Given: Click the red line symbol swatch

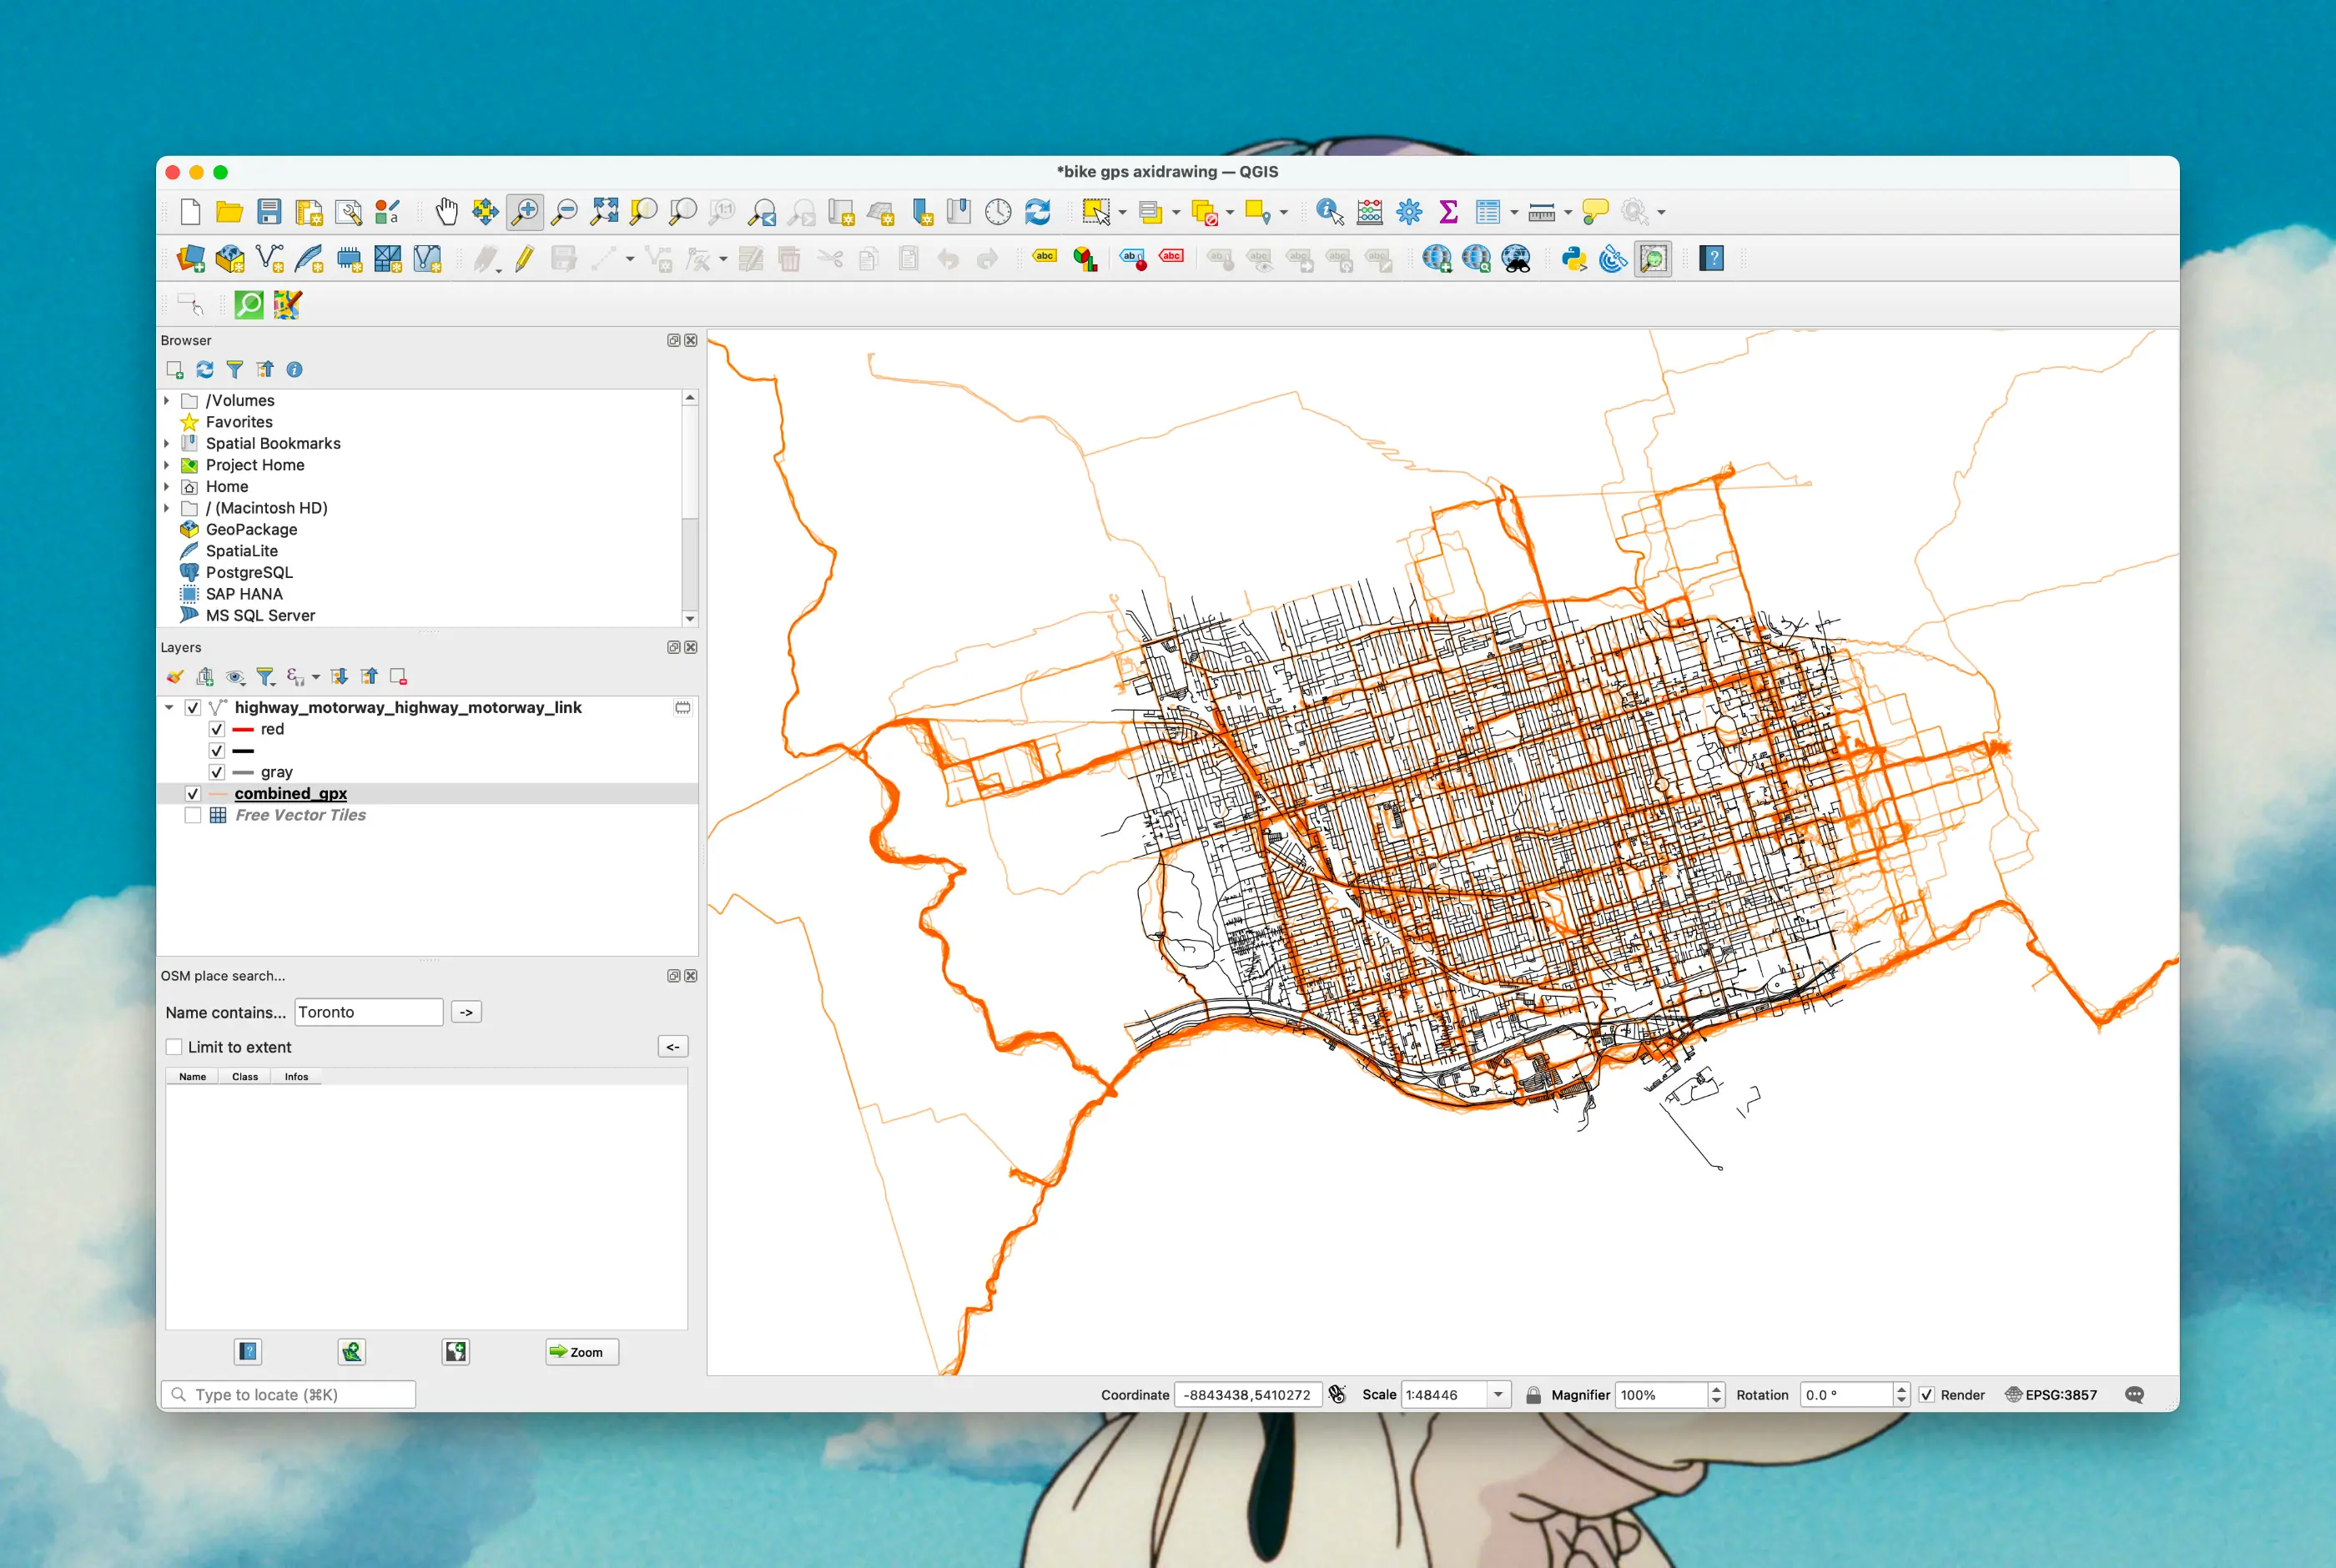Looking at the screenshot, I should coord(243,730).
